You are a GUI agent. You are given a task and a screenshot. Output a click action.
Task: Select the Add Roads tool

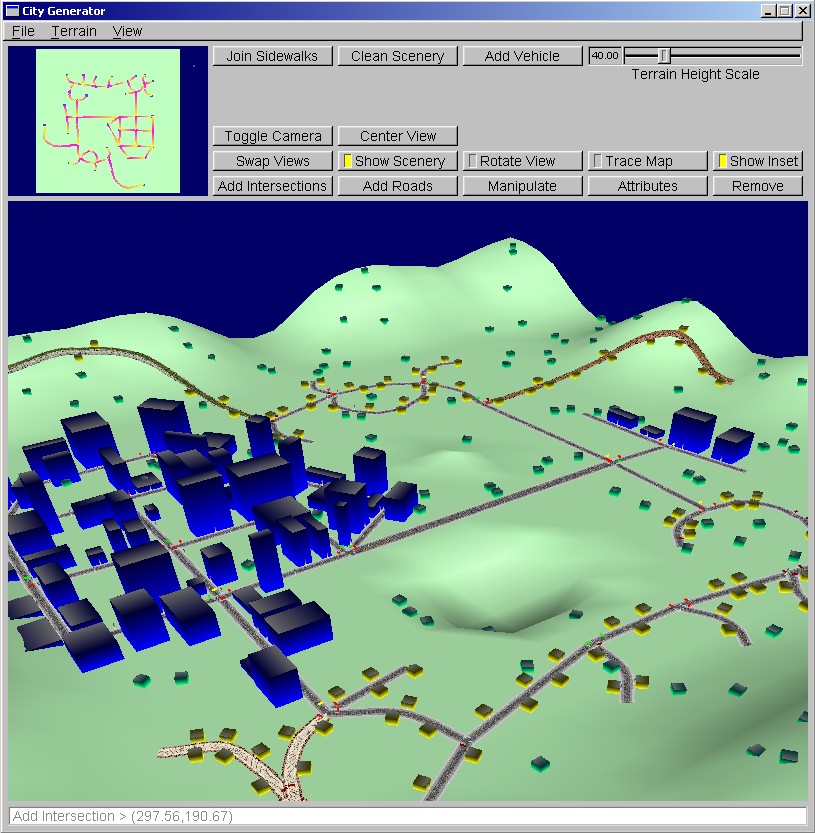click(397, 186)
